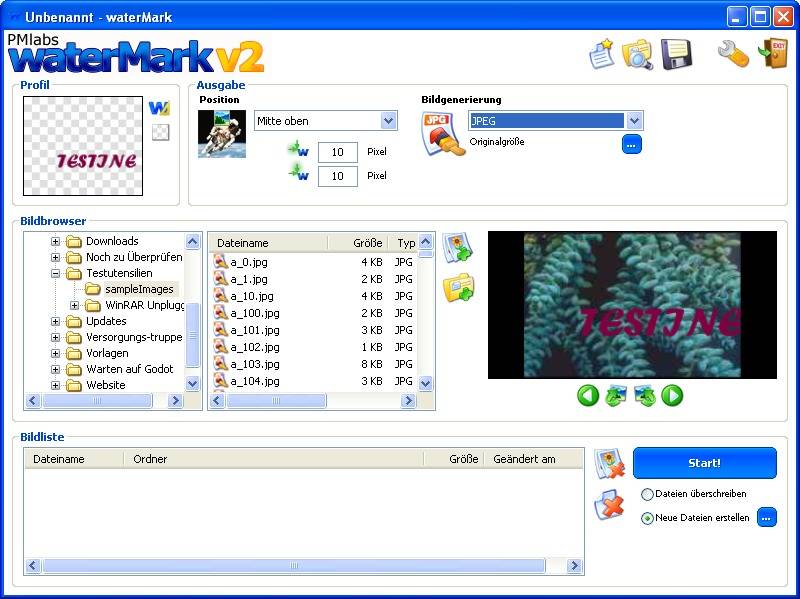800x599 pixels.
Task: Rotate image clockwise icon under preview
Action: [644, 395]
